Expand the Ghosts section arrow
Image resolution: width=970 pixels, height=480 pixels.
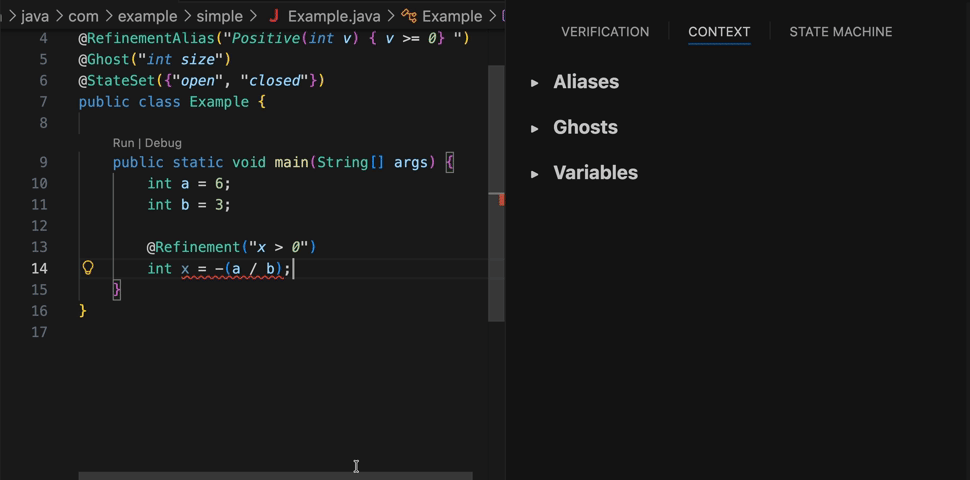(x=534, y=129)
